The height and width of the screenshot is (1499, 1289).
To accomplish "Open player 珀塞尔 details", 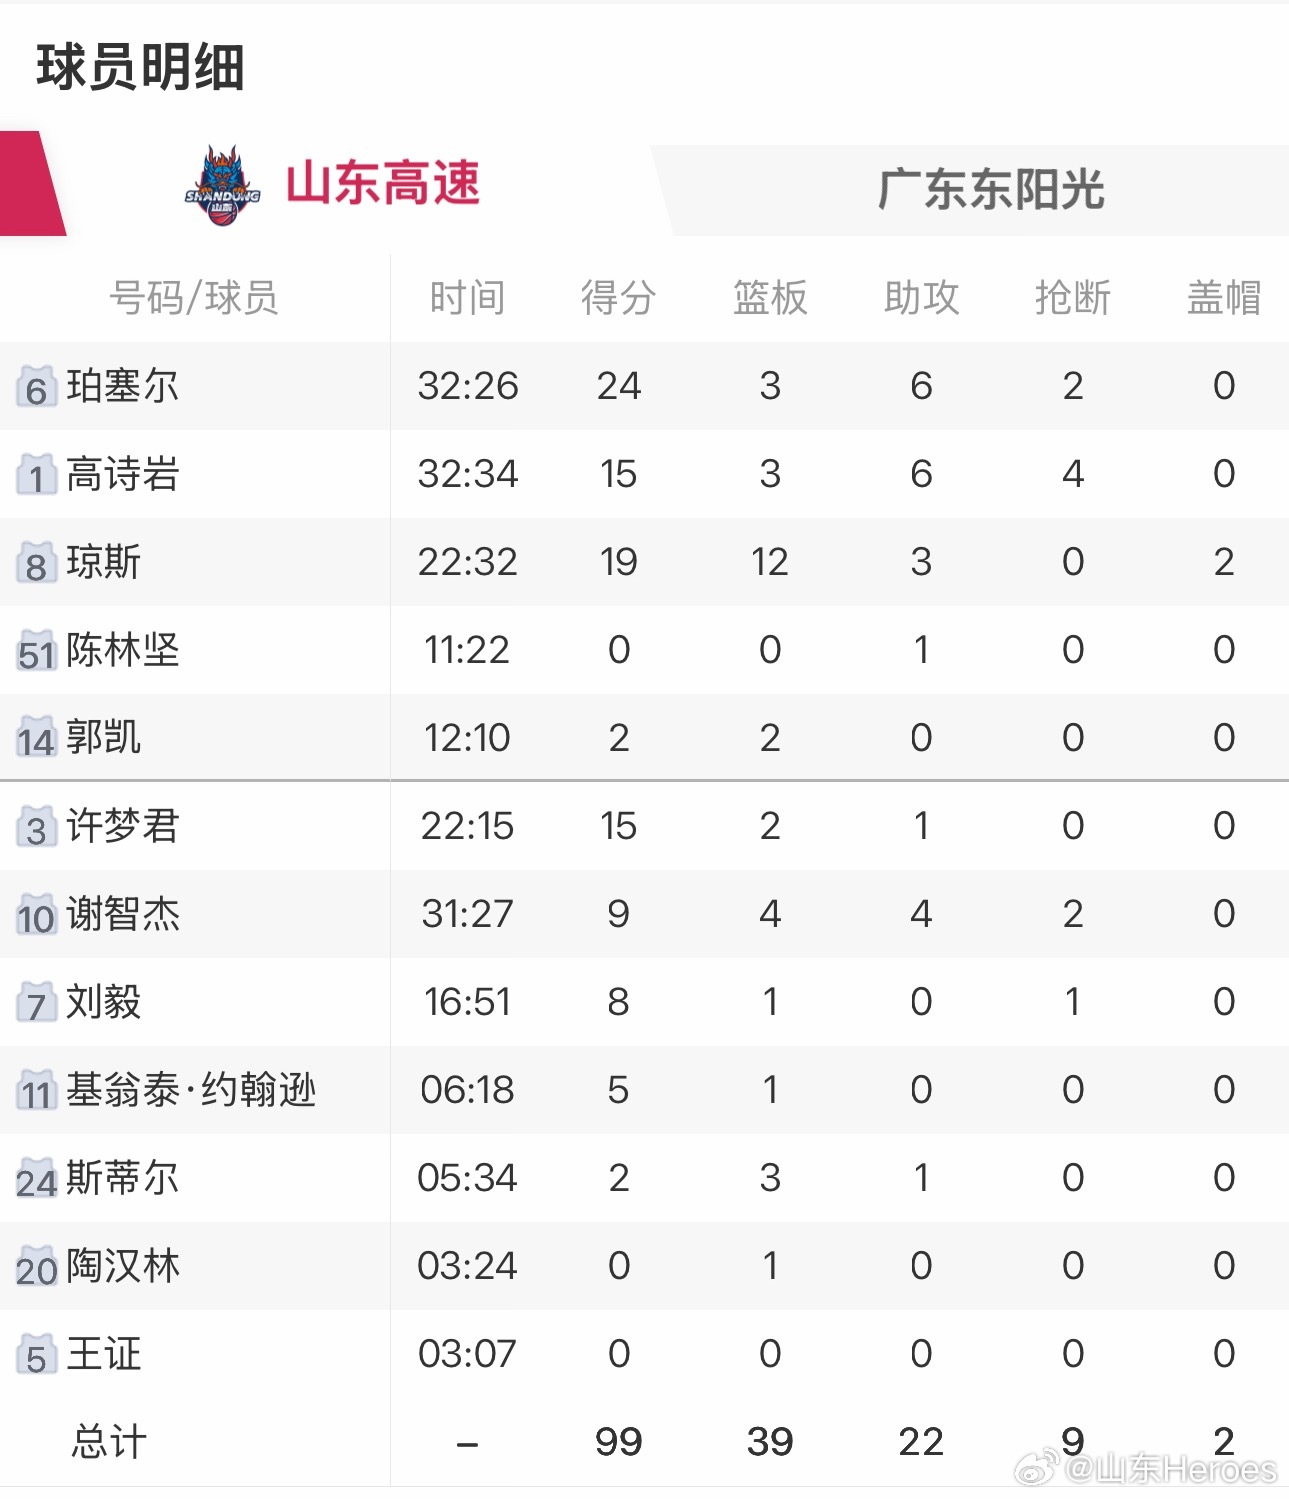I will 120,385.
